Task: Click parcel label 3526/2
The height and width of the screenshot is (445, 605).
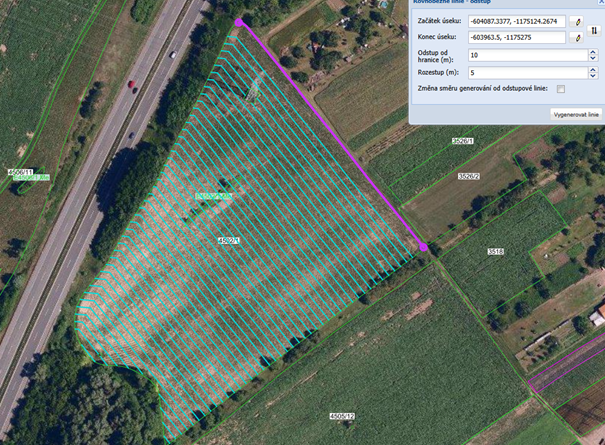Action: [469, 176]
